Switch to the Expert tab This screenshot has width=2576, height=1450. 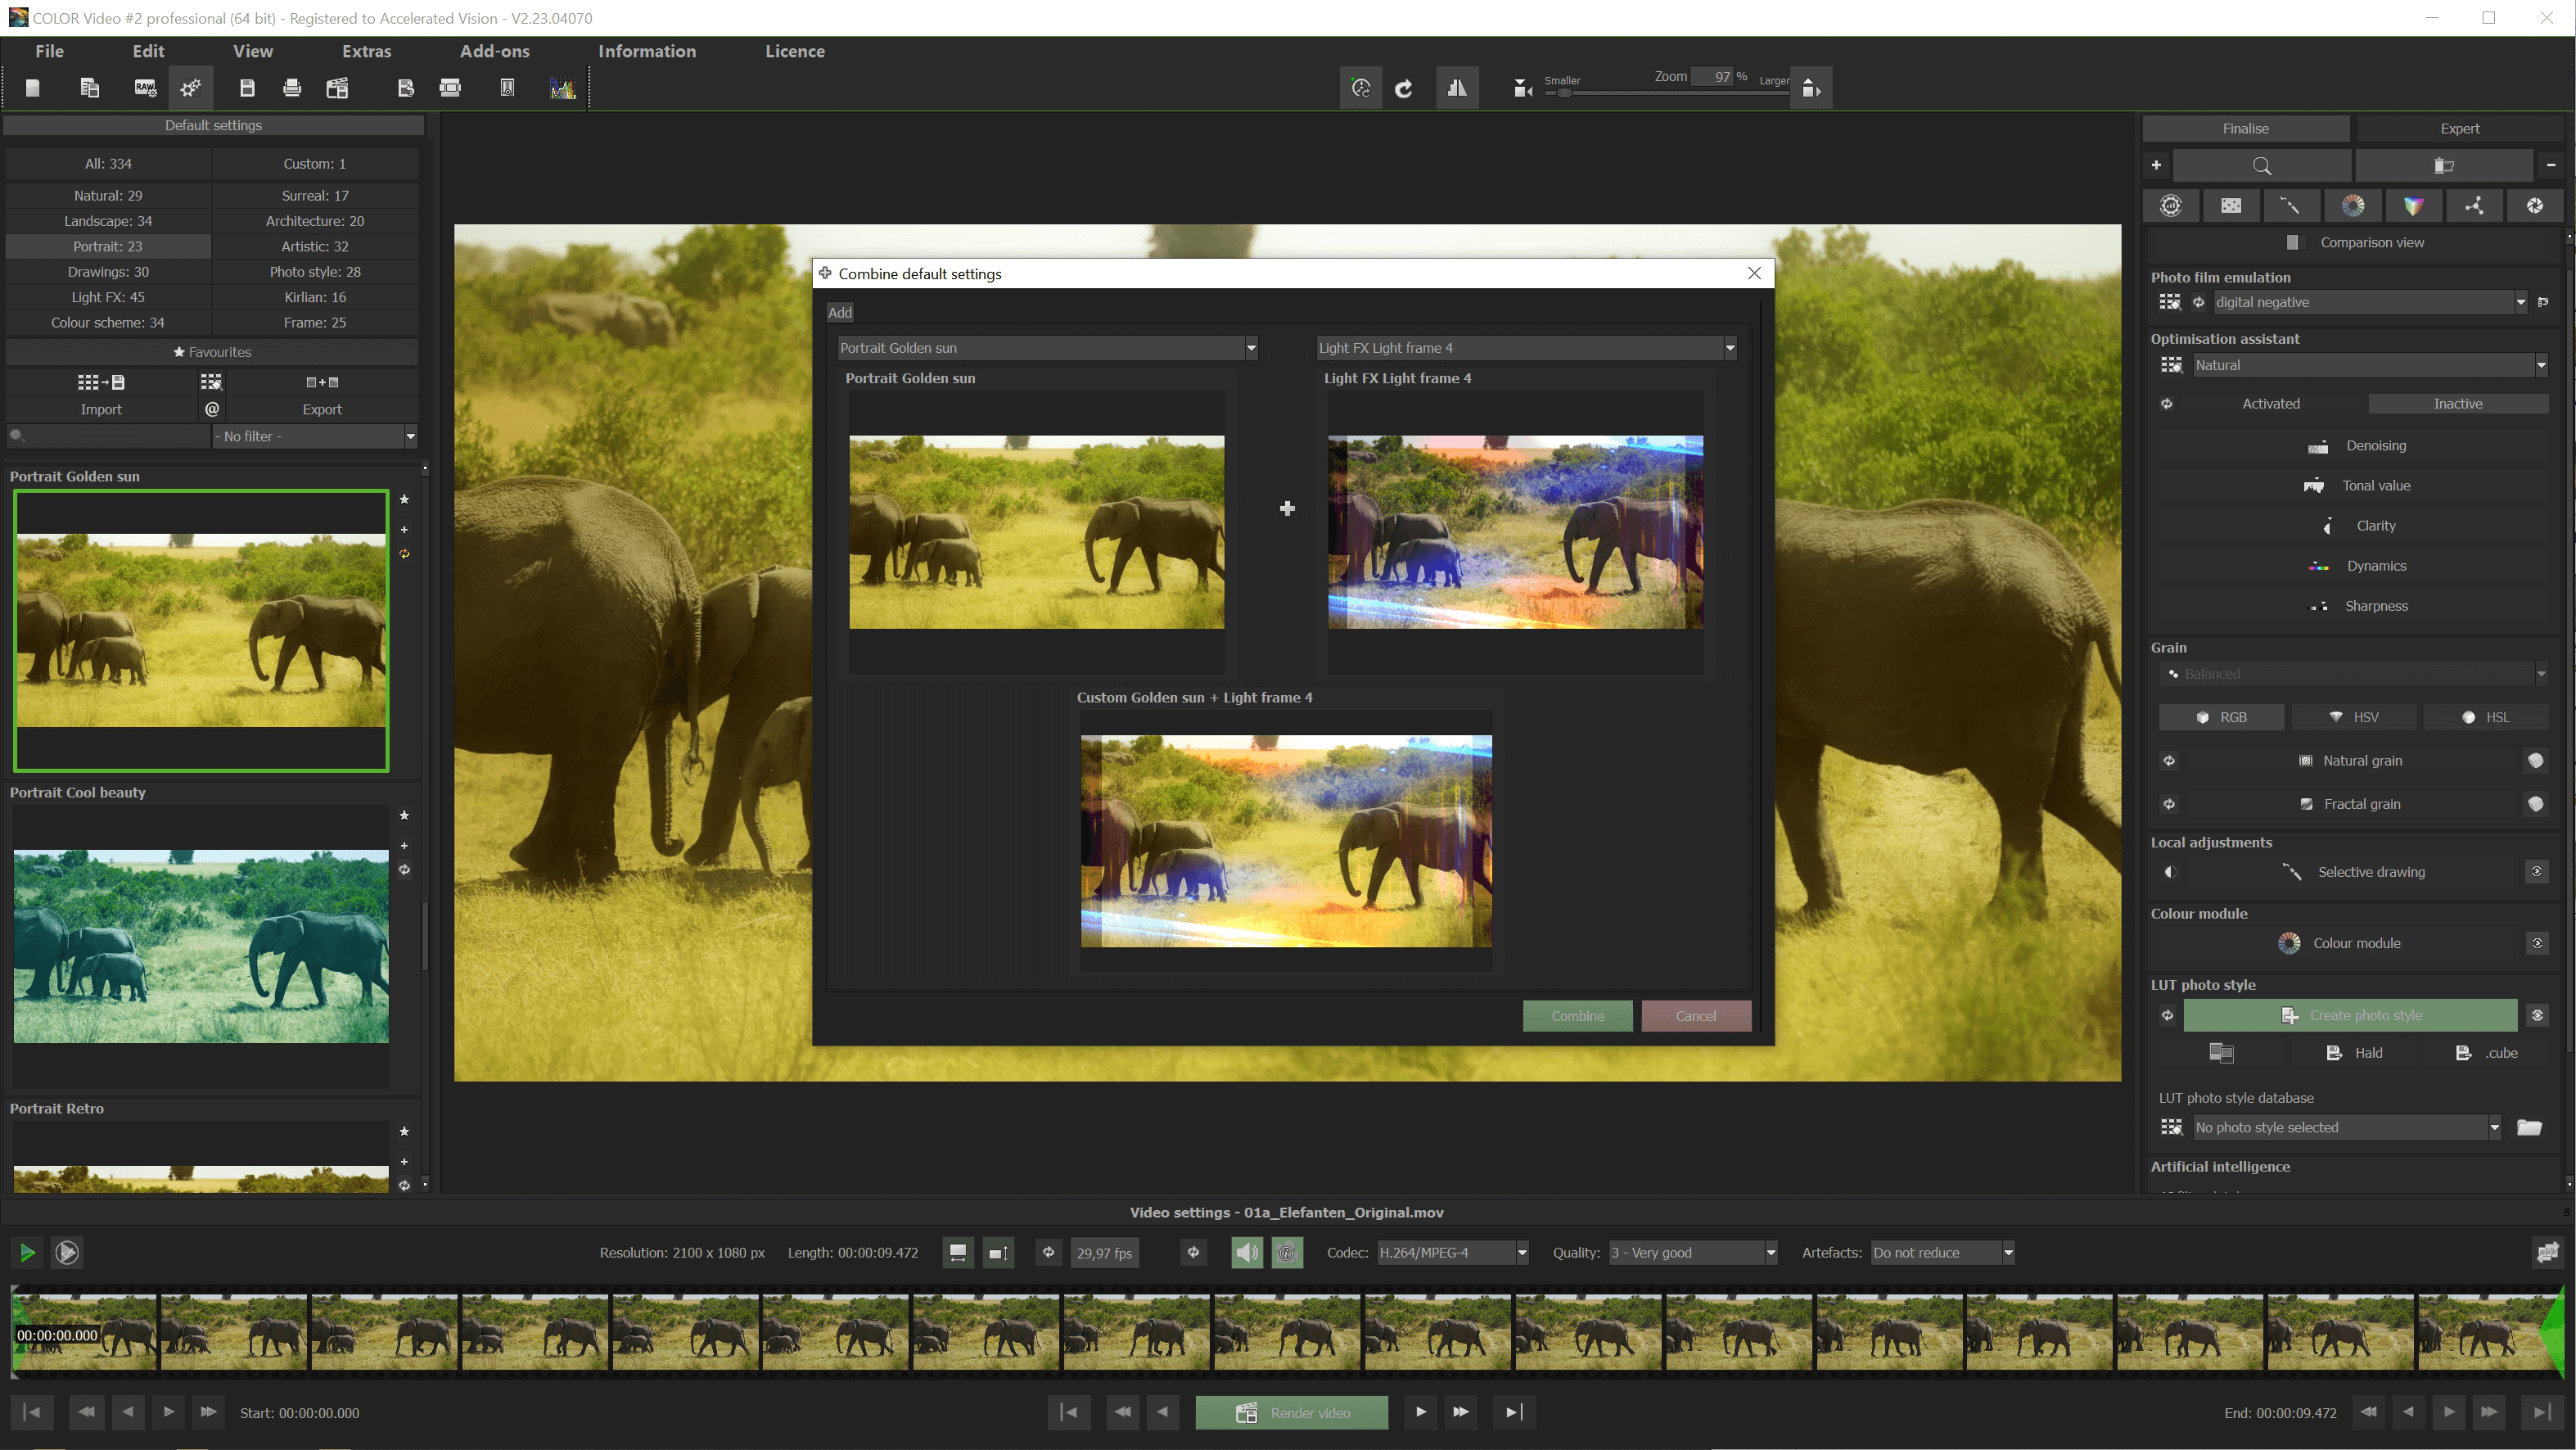tap(2459, 128)
